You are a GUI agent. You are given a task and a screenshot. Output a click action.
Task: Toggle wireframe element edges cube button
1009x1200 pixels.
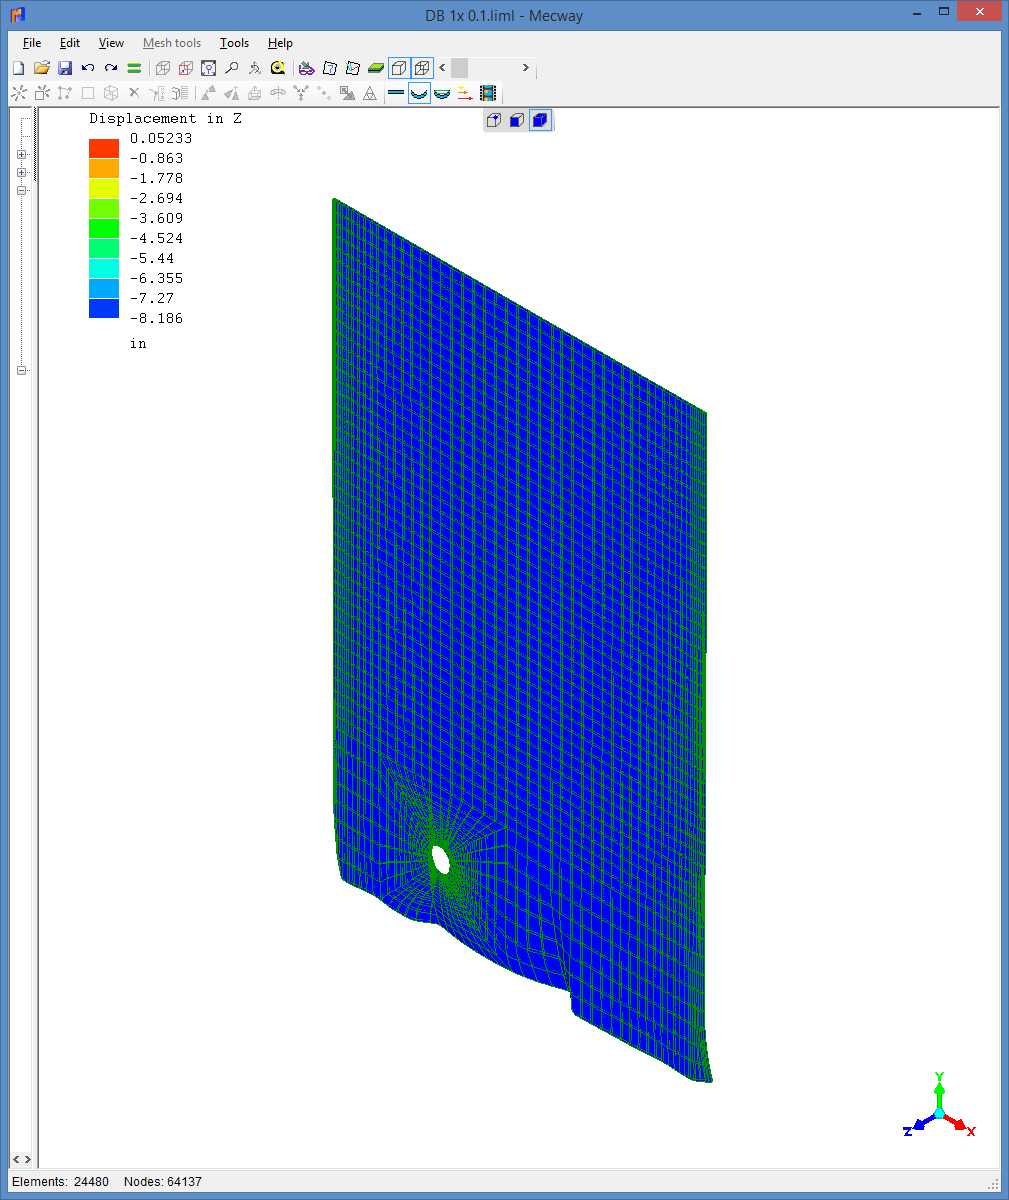422,68
